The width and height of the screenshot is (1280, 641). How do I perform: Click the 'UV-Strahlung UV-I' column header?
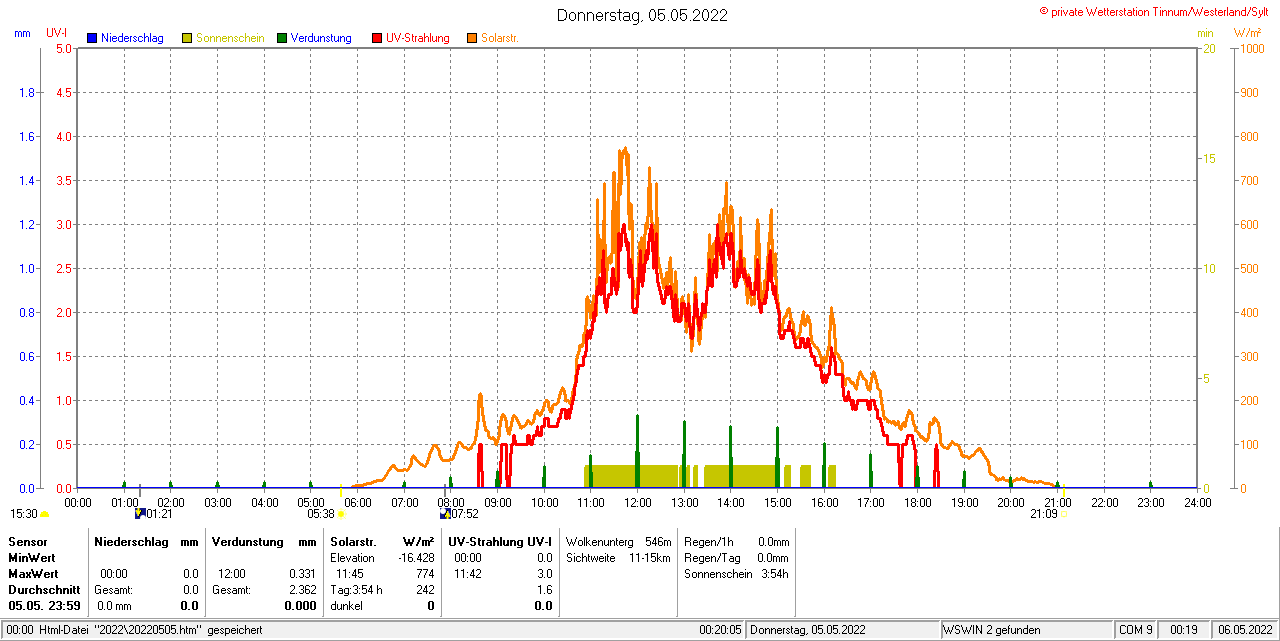tap(500, 541)
